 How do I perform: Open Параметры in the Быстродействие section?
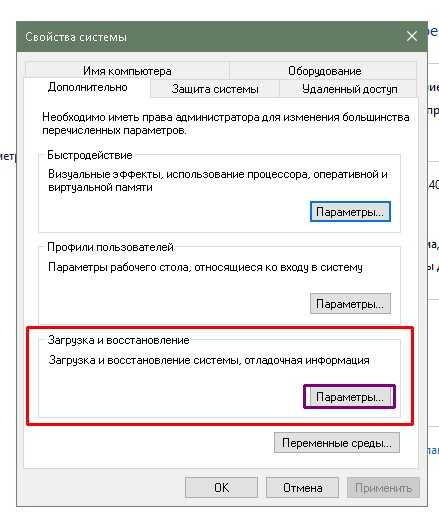(x=350, y=212)
